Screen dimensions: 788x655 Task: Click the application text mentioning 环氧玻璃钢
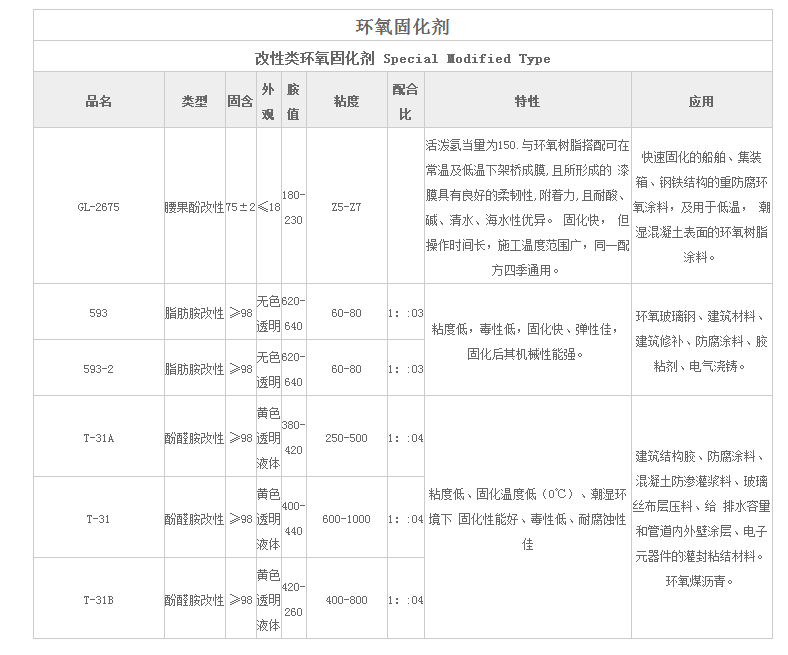point(701,341)
